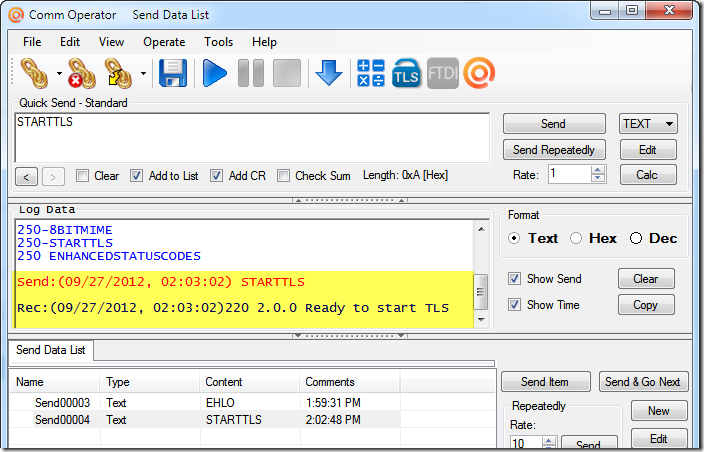Image resolution: width=704 pixels, height=452 pixels.
Task: Click the reconnect chain icon with yellow arrow
Action: (x=118, y=73)
